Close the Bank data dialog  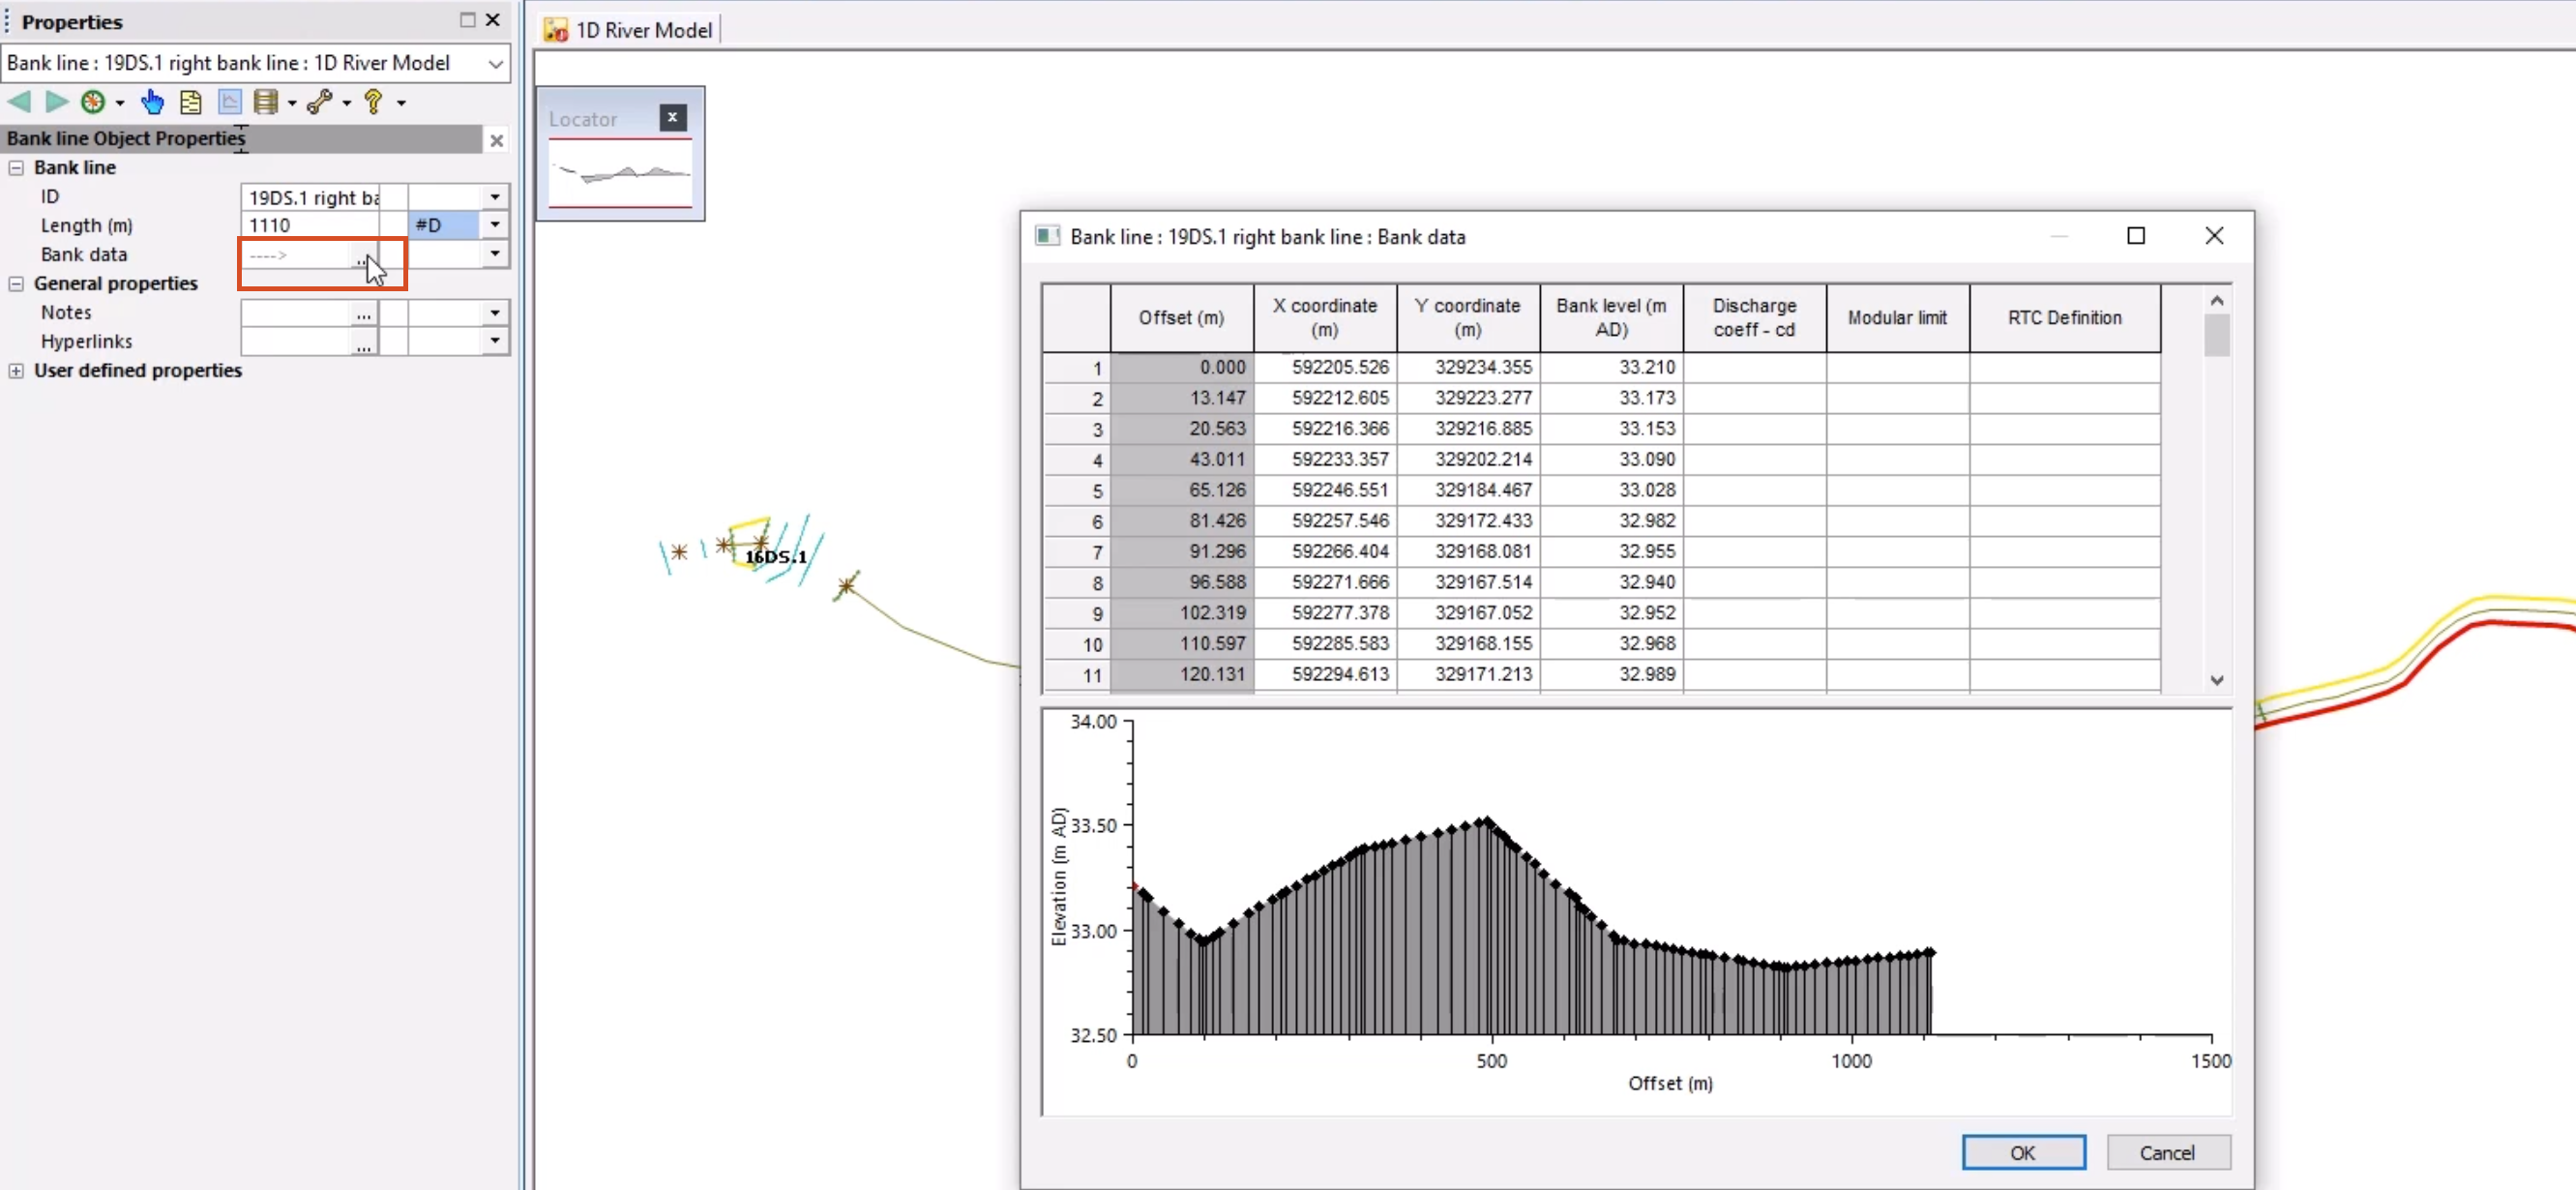point(2214,236)
